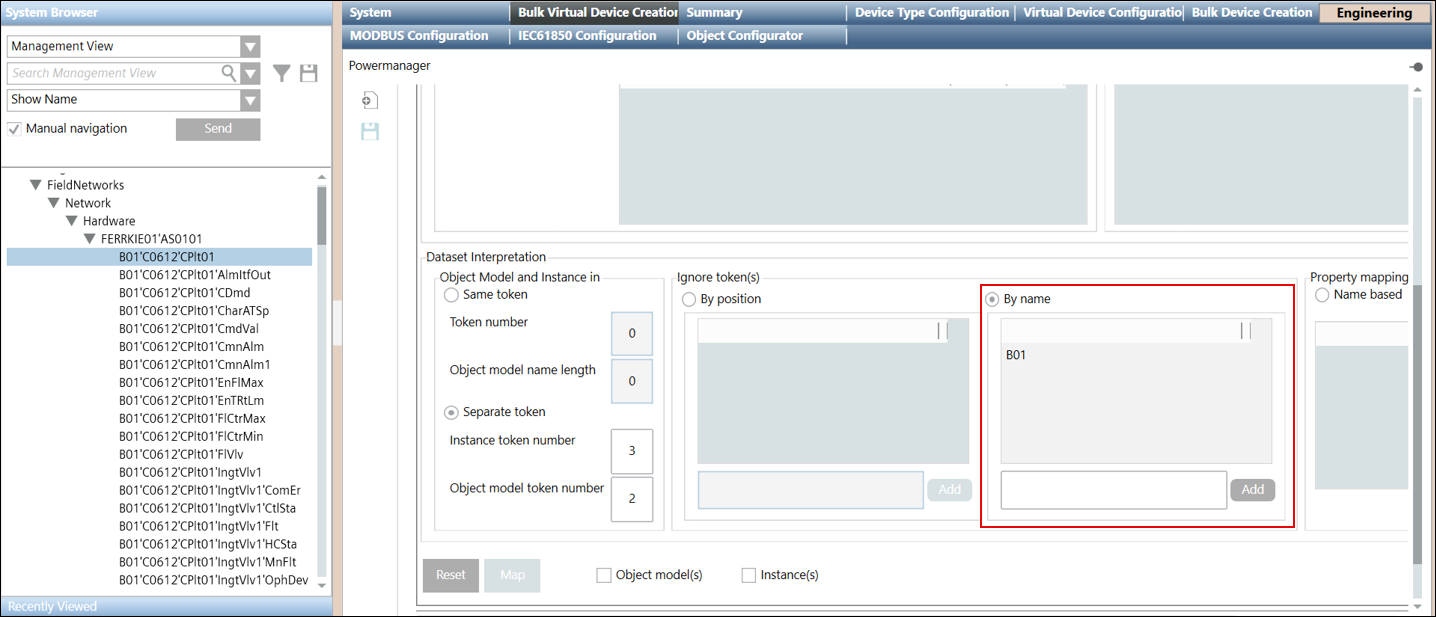Select the Same token radio button
1436x617 pixels.
(452, 295)
